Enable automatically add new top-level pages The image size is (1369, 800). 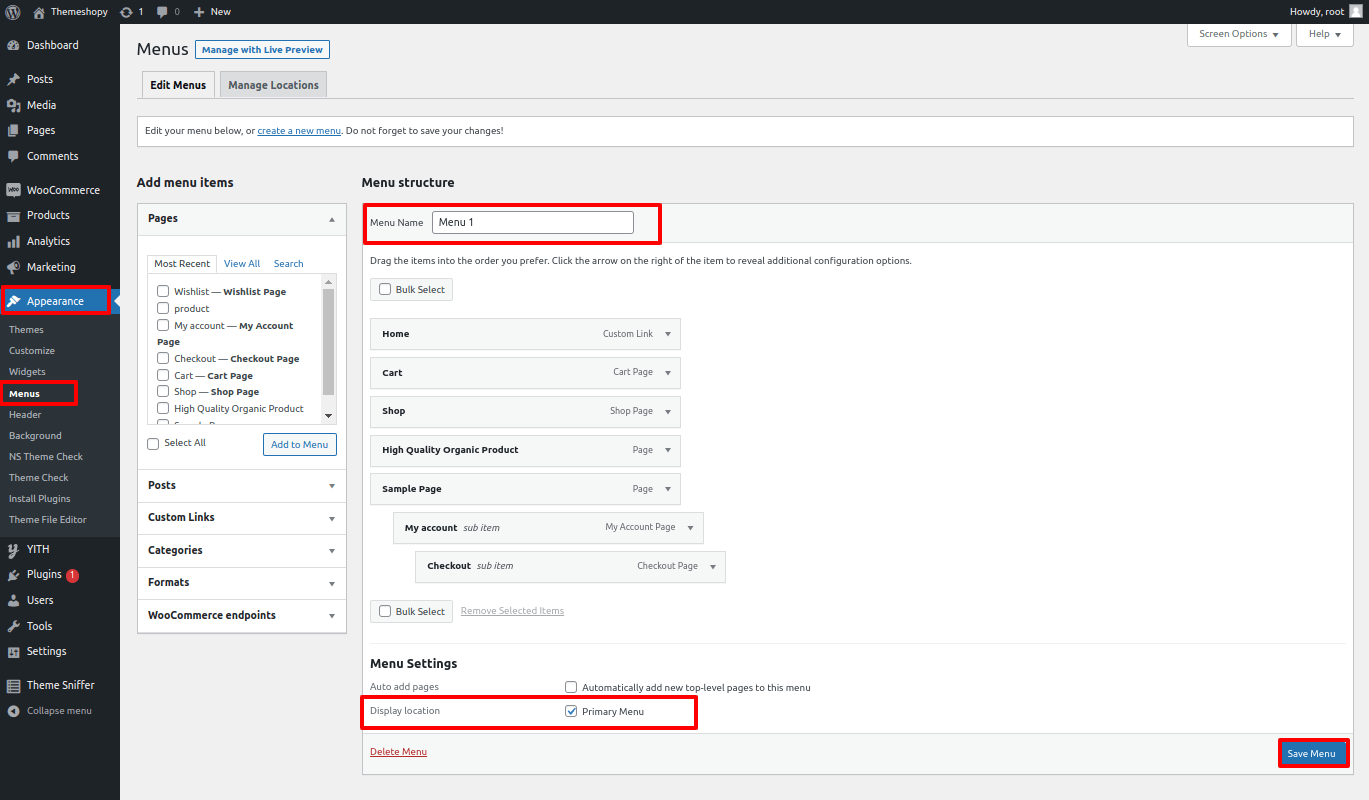[x=571, y=687]
